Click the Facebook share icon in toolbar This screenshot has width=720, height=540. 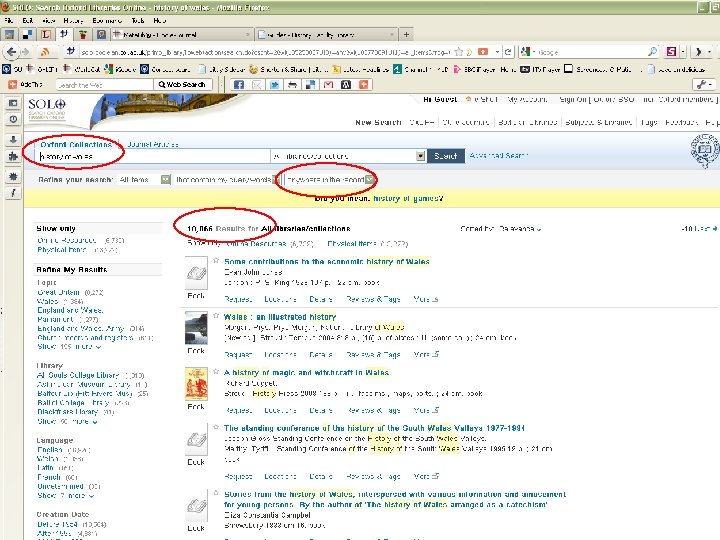(x=239, y=84)
